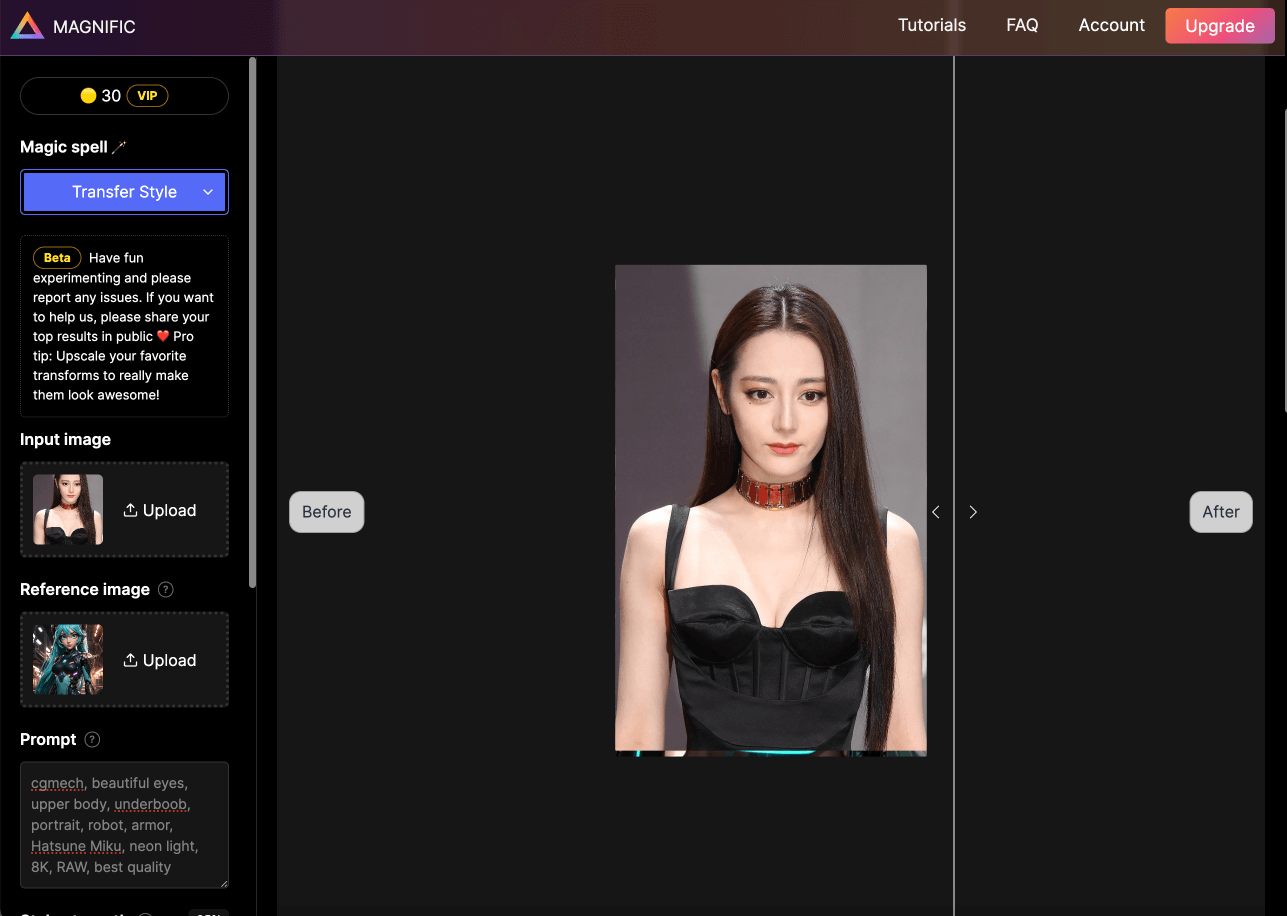Show the After view
This screenshot has height=916, width=1287.
(x=1220, y=512)
